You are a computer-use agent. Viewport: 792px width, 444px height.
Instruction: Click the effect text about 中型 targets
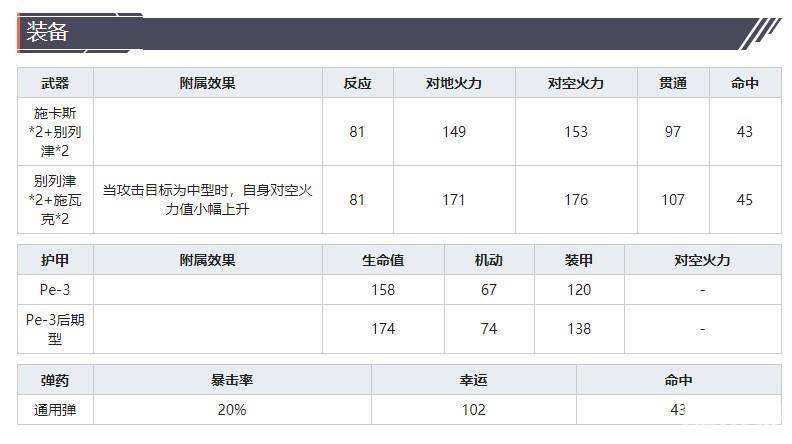click(208, 199)
